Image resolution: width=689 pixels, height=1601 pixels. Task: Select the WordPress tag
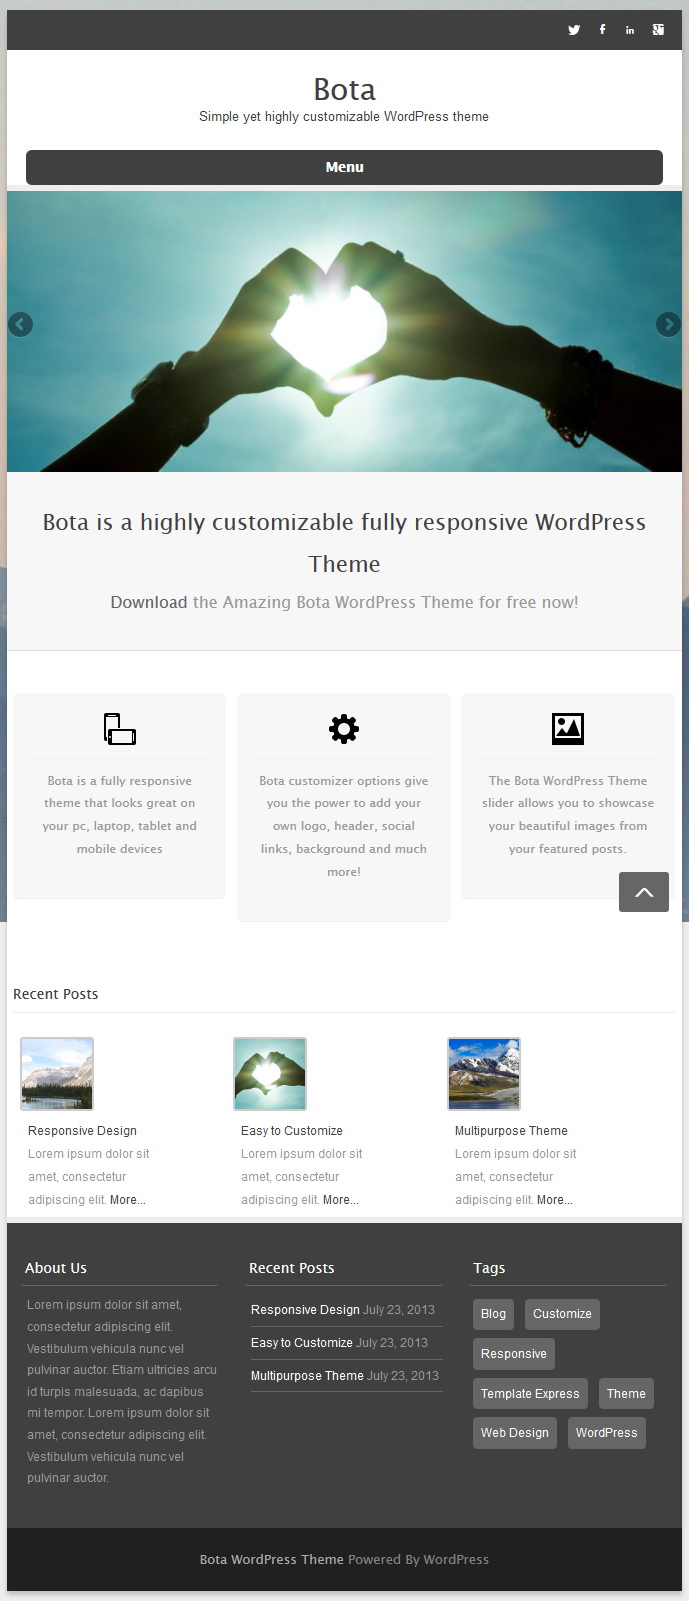(x=606, y=1433)
